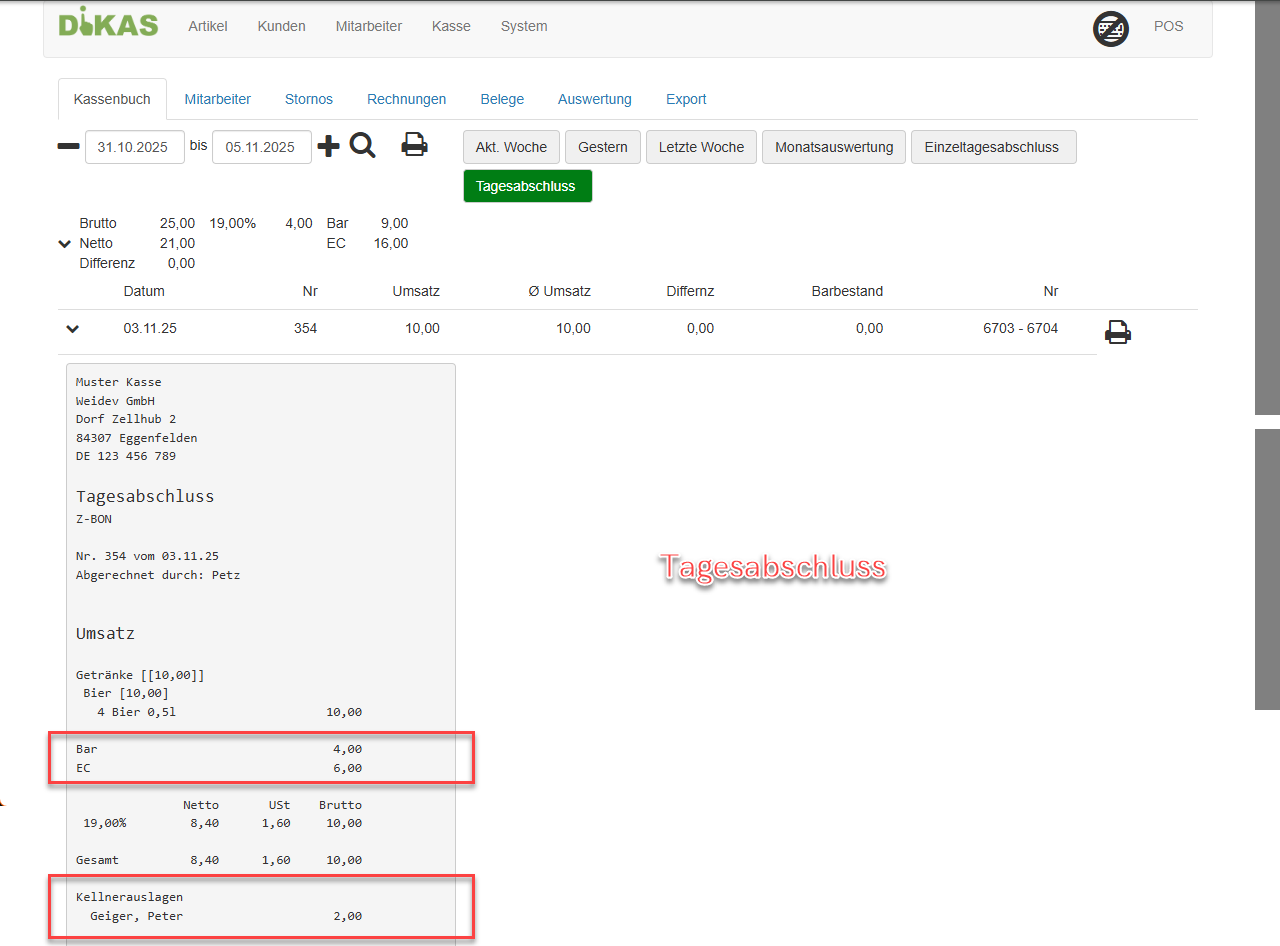Click the Monatsauswertung button
The image size is (1280, 946).
[834, 147]
